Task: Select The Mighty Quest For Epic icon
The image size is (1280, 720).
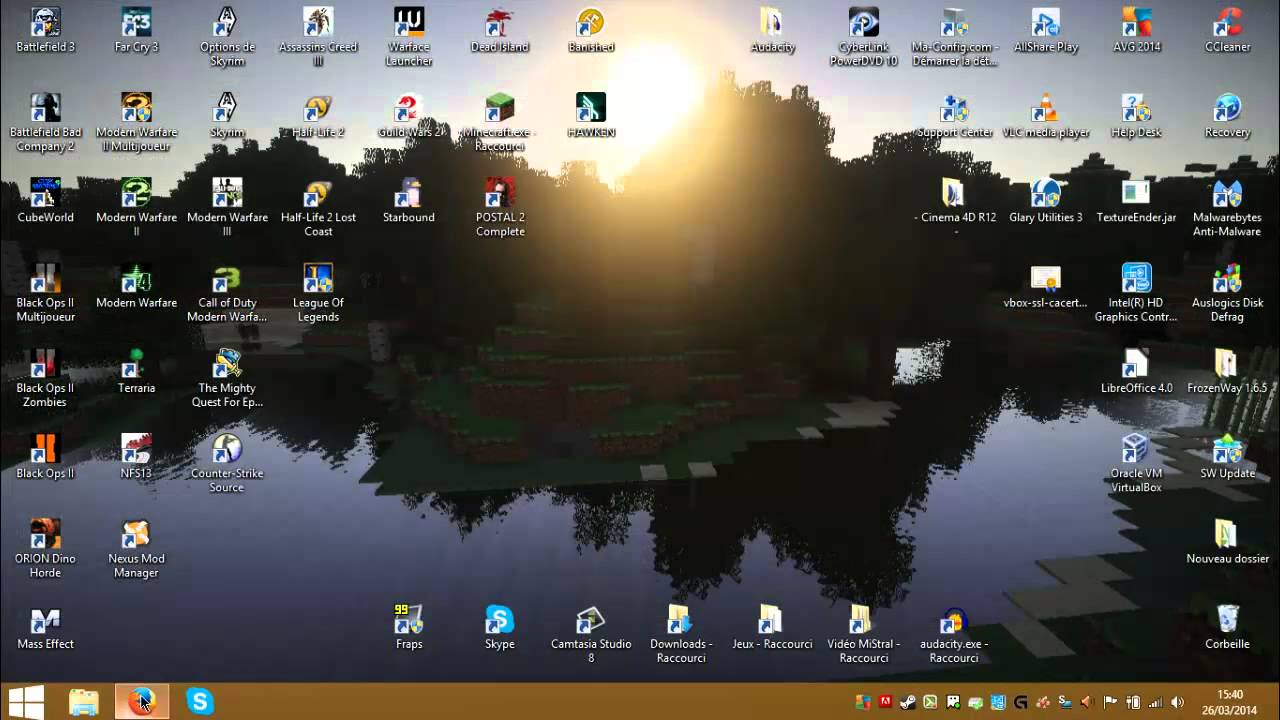Action: click(x=227, y=363)
